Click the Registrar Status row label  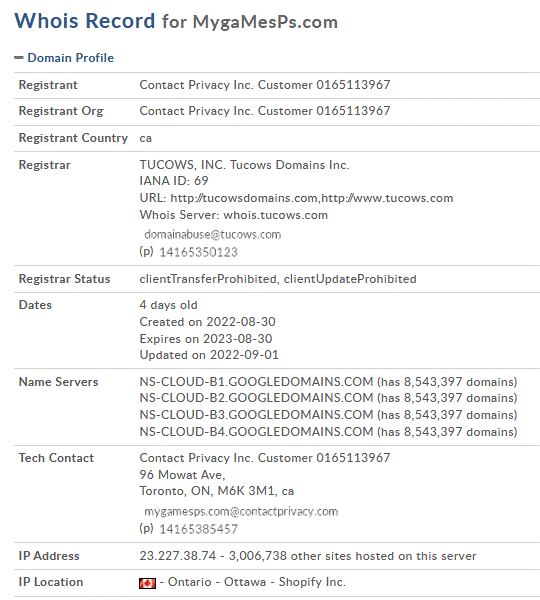[64, 279]
